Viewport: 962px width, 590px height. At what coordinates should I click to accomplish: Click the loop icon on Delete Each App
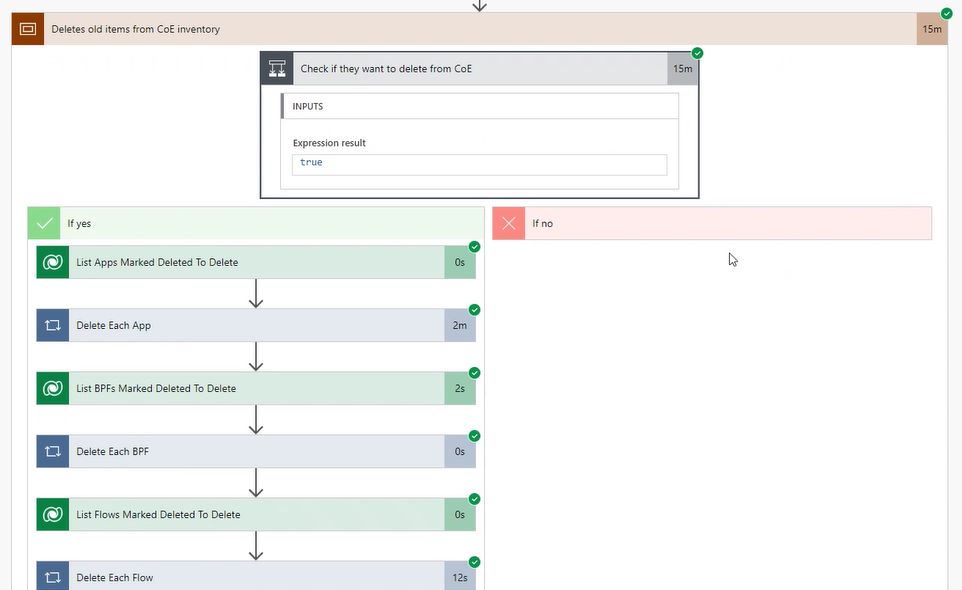point(53,326)
